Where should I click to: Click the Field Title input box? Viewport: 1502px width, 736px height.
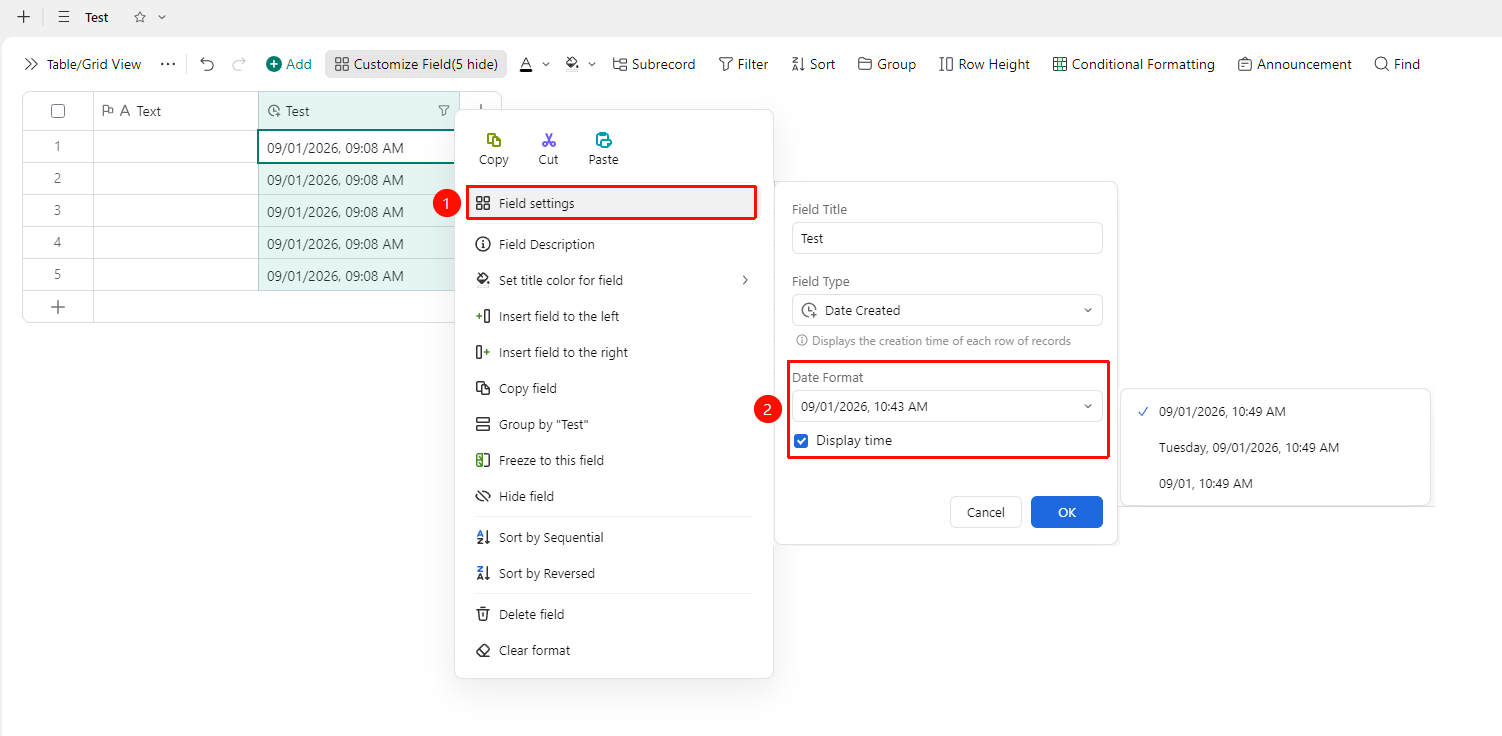click(x=947, y=238)
